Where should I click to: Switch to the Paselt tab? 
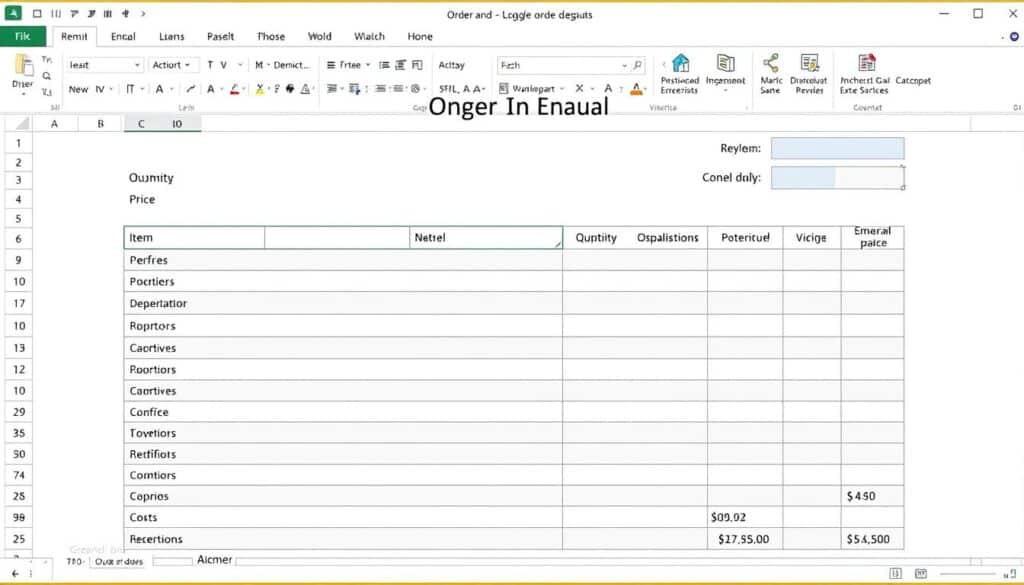220,37
